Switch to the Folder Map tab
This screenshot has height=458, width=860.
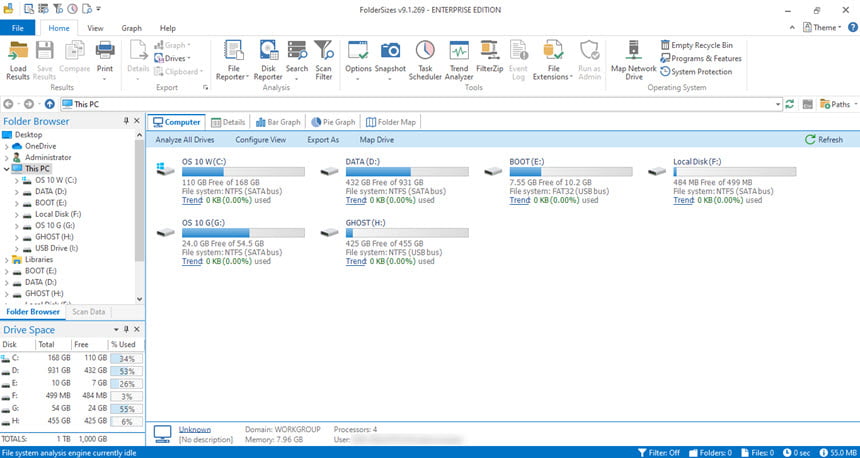391,122
